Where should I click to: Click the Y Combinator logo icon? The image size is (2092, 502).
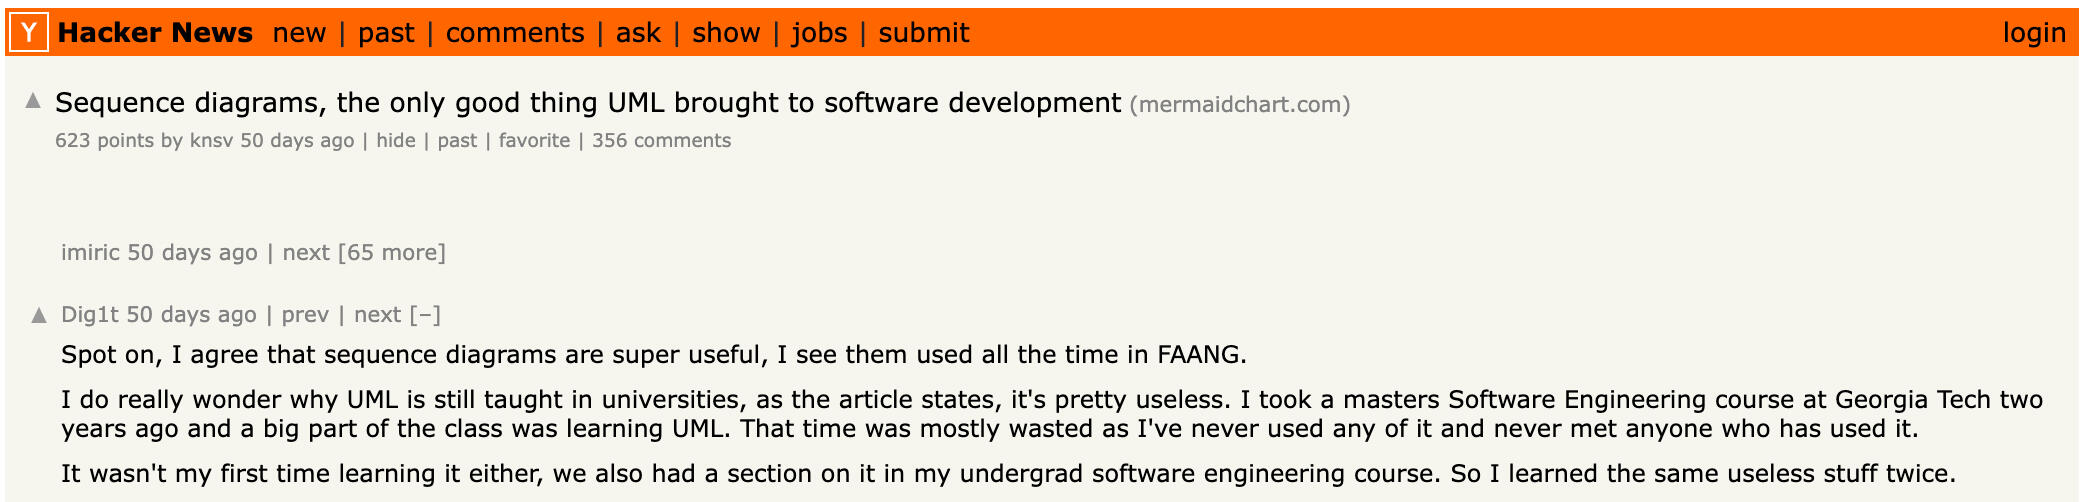coord(29,33)
